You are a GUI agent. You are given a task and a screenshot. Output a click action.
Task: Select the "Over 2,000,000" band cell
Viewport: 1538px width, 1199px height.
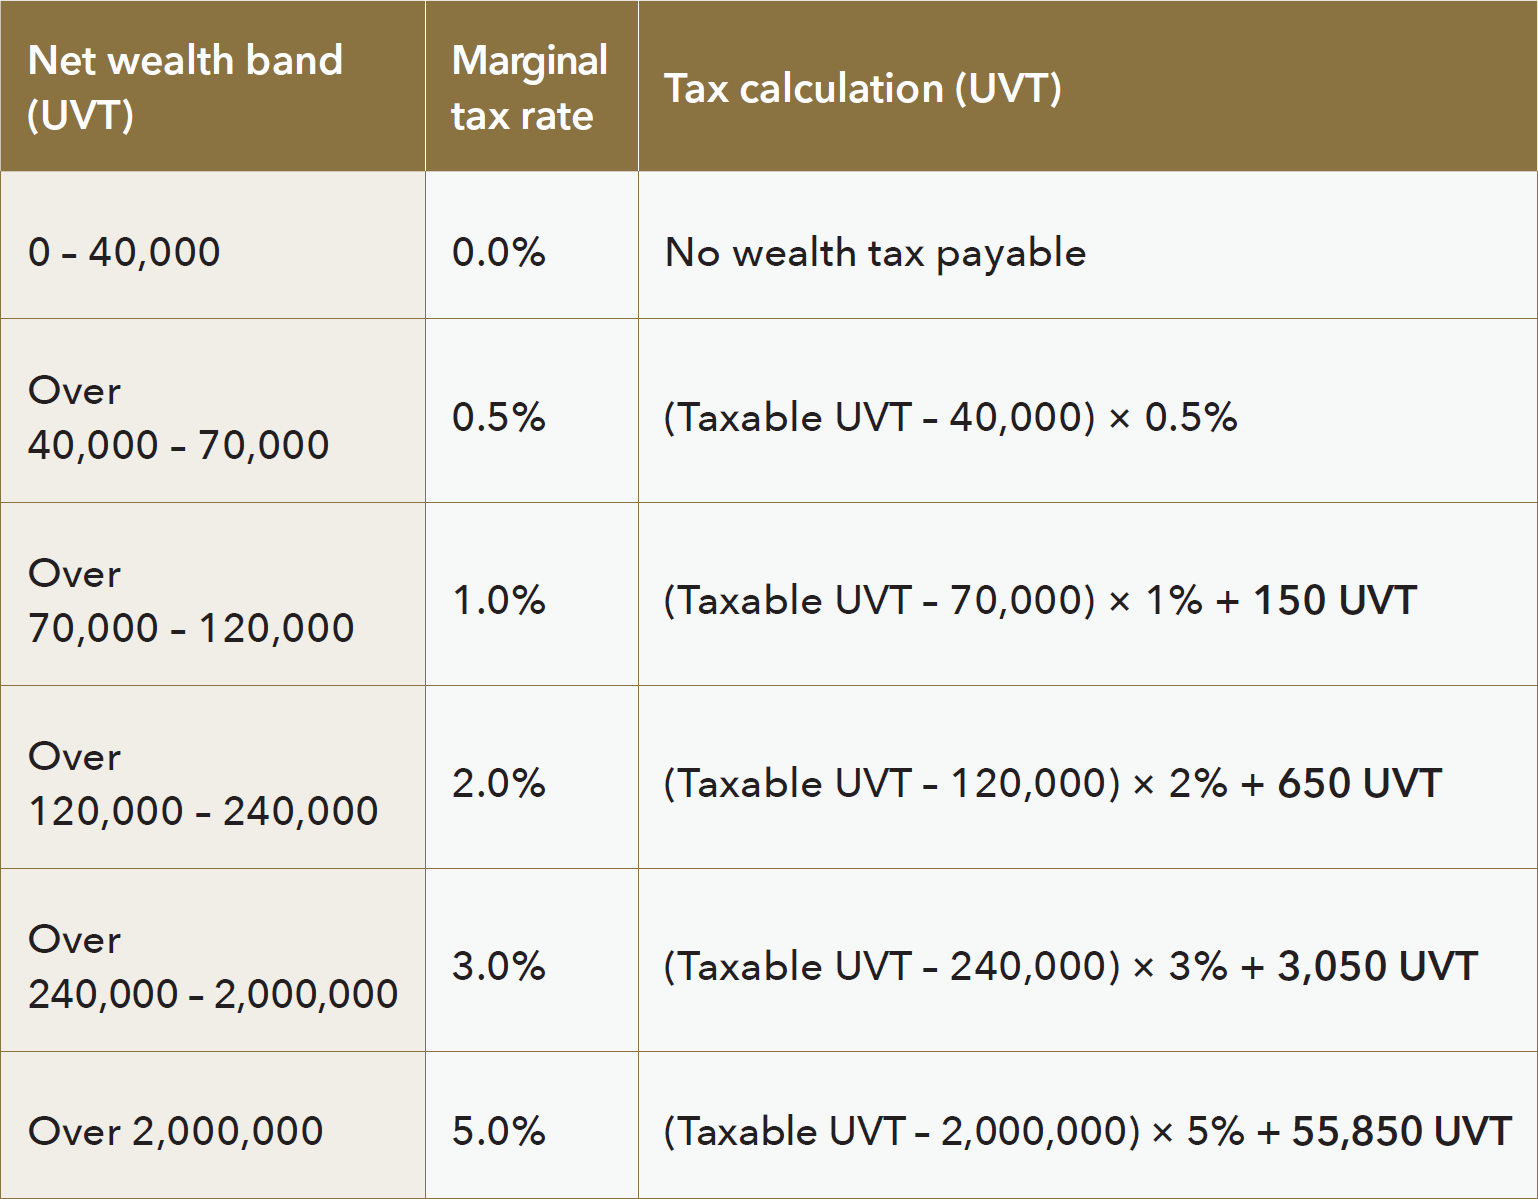(175, 1131)
